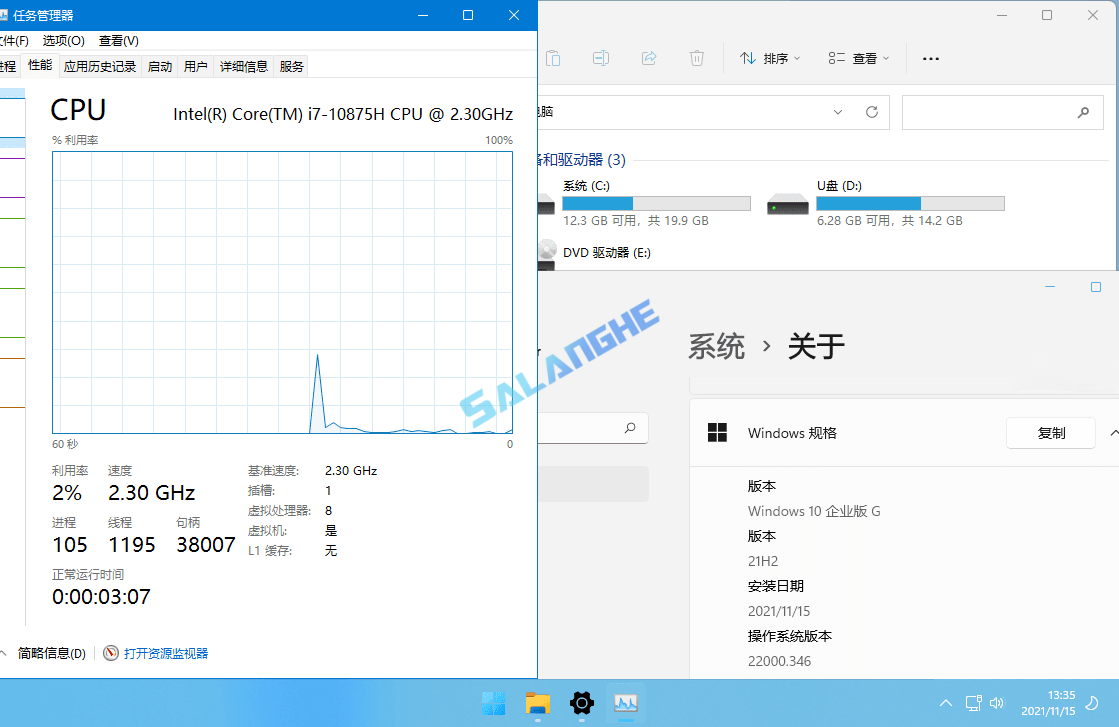This screenshot has height=727, width=1119.
Task: Open File Explorer from the taskbar
Action: click(x=538, y=703)
